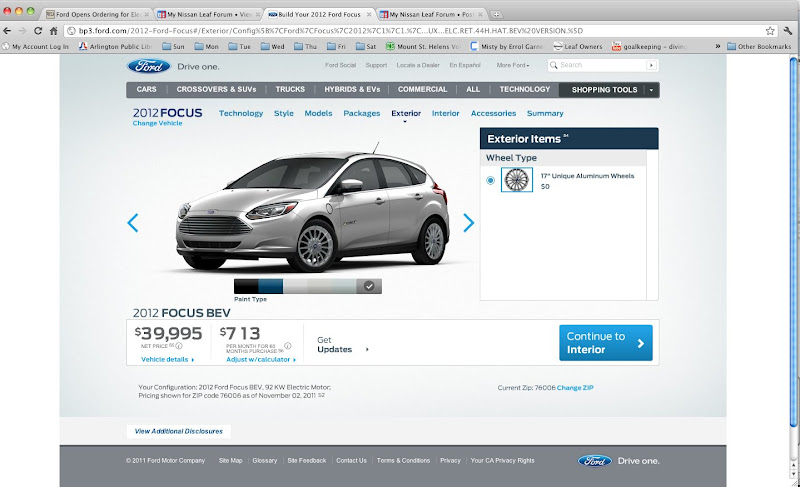Open My Account Log In bookmark
Viewport: 800px width, 487px height.
(35, 46)
